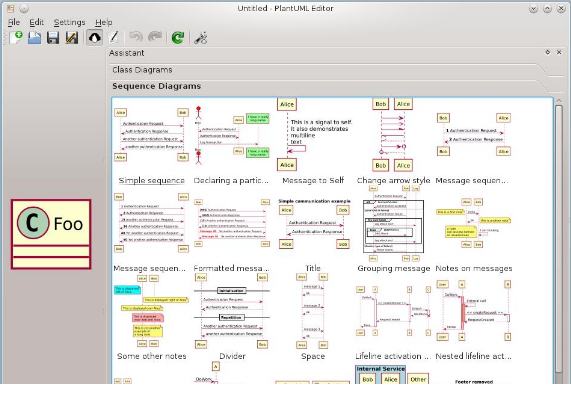The width and height of the screenshot is (571, 399).
Task: Open the Edit menu
Action: (36, 22)
